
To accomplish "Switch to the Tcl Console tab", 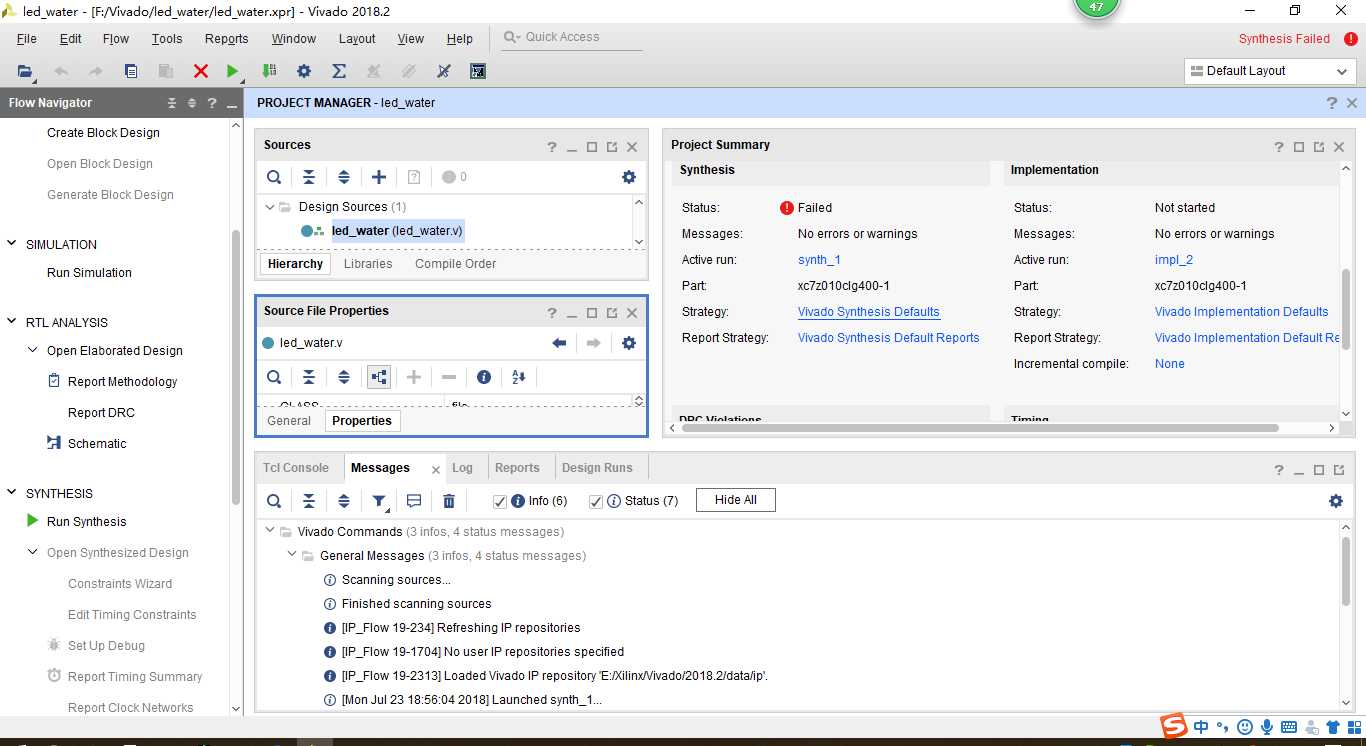I will [296, 468].
